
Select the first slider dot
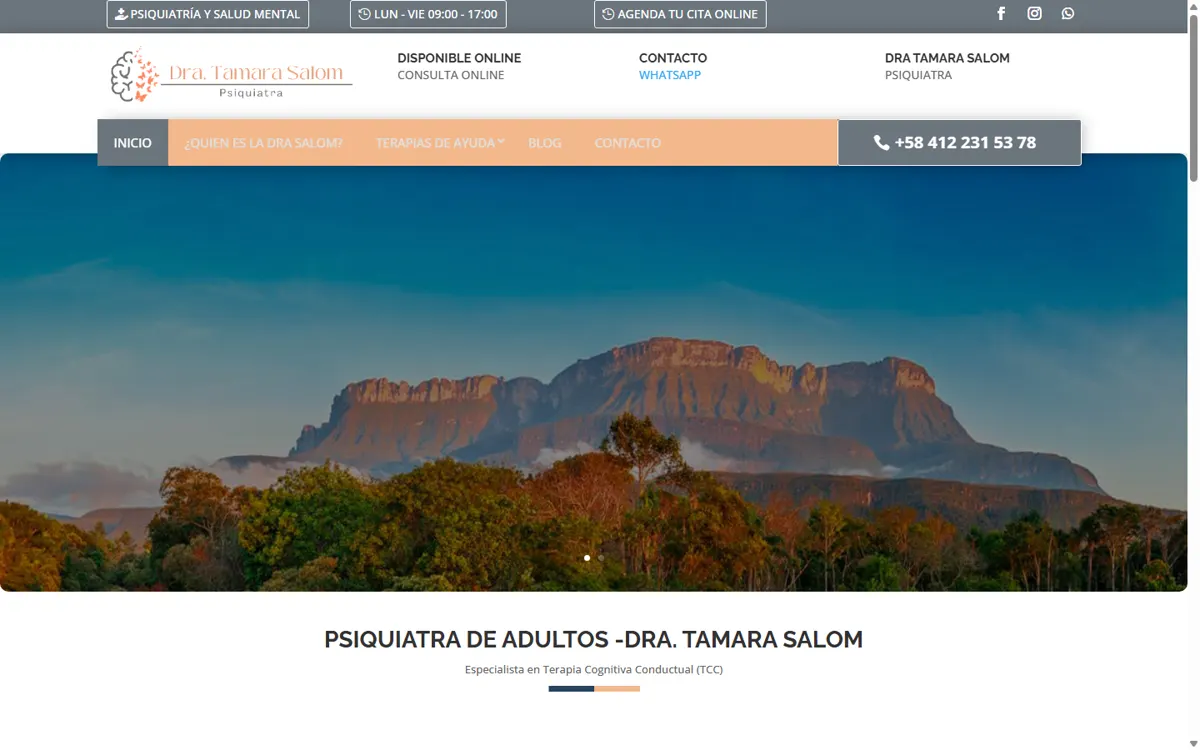pyautogui.click(x=587, y=558)
